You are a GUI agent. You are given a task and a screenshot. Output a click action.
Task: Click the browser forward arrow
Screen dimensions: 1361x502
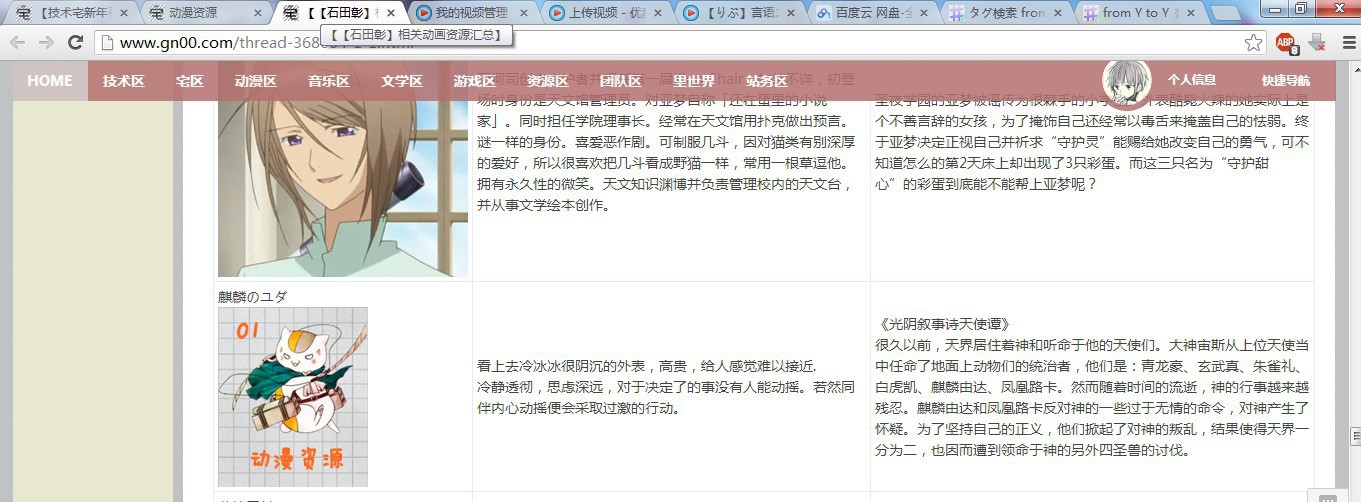click(46, 42)
